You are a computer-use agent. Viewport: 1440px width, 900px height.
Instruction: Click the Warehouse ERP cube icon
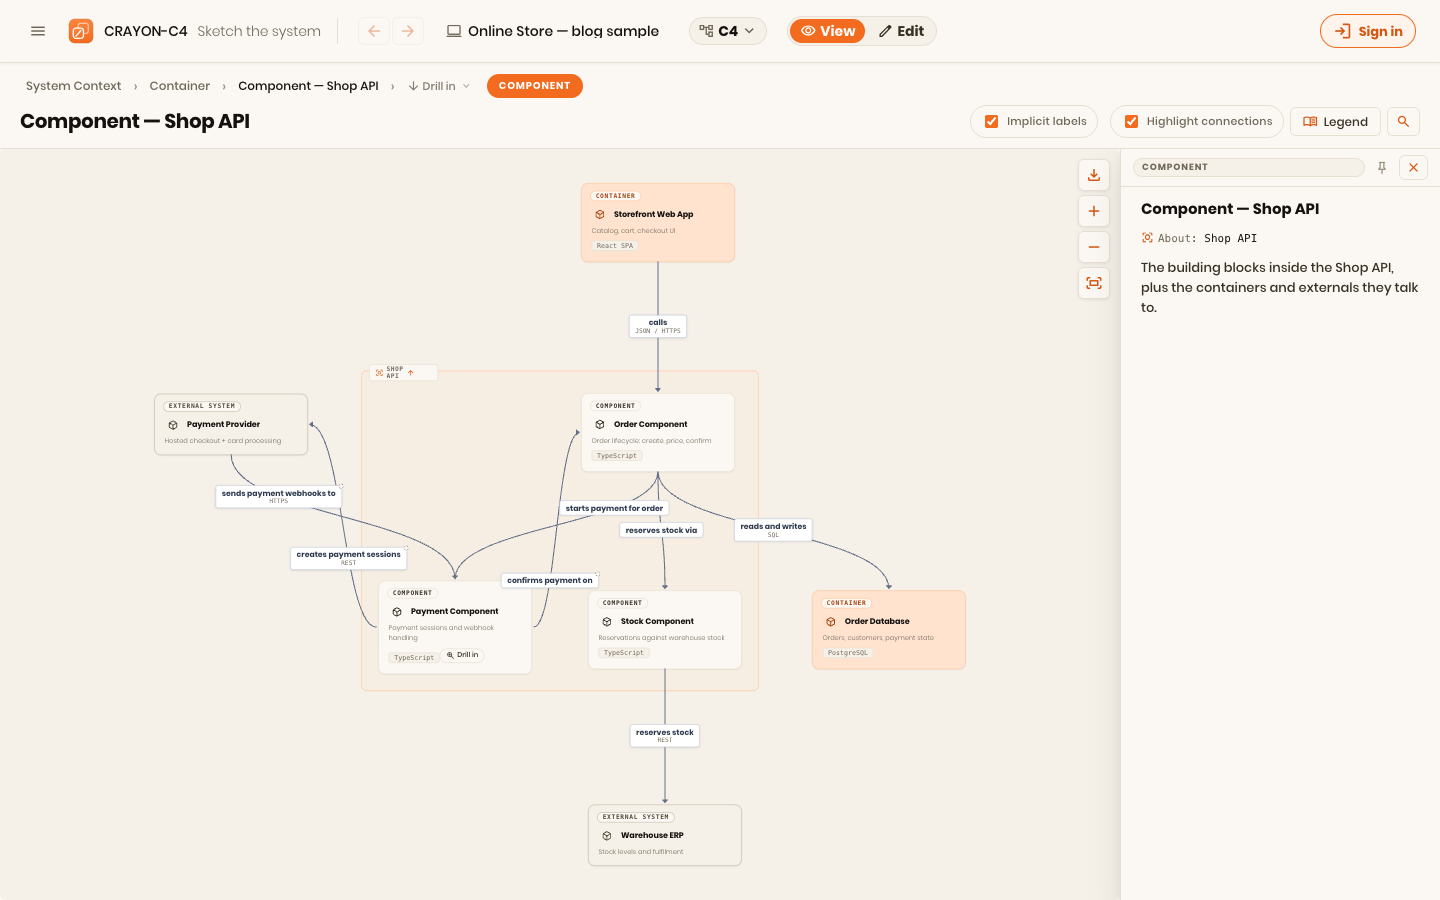pyautogui.click(x=607, y=835)
